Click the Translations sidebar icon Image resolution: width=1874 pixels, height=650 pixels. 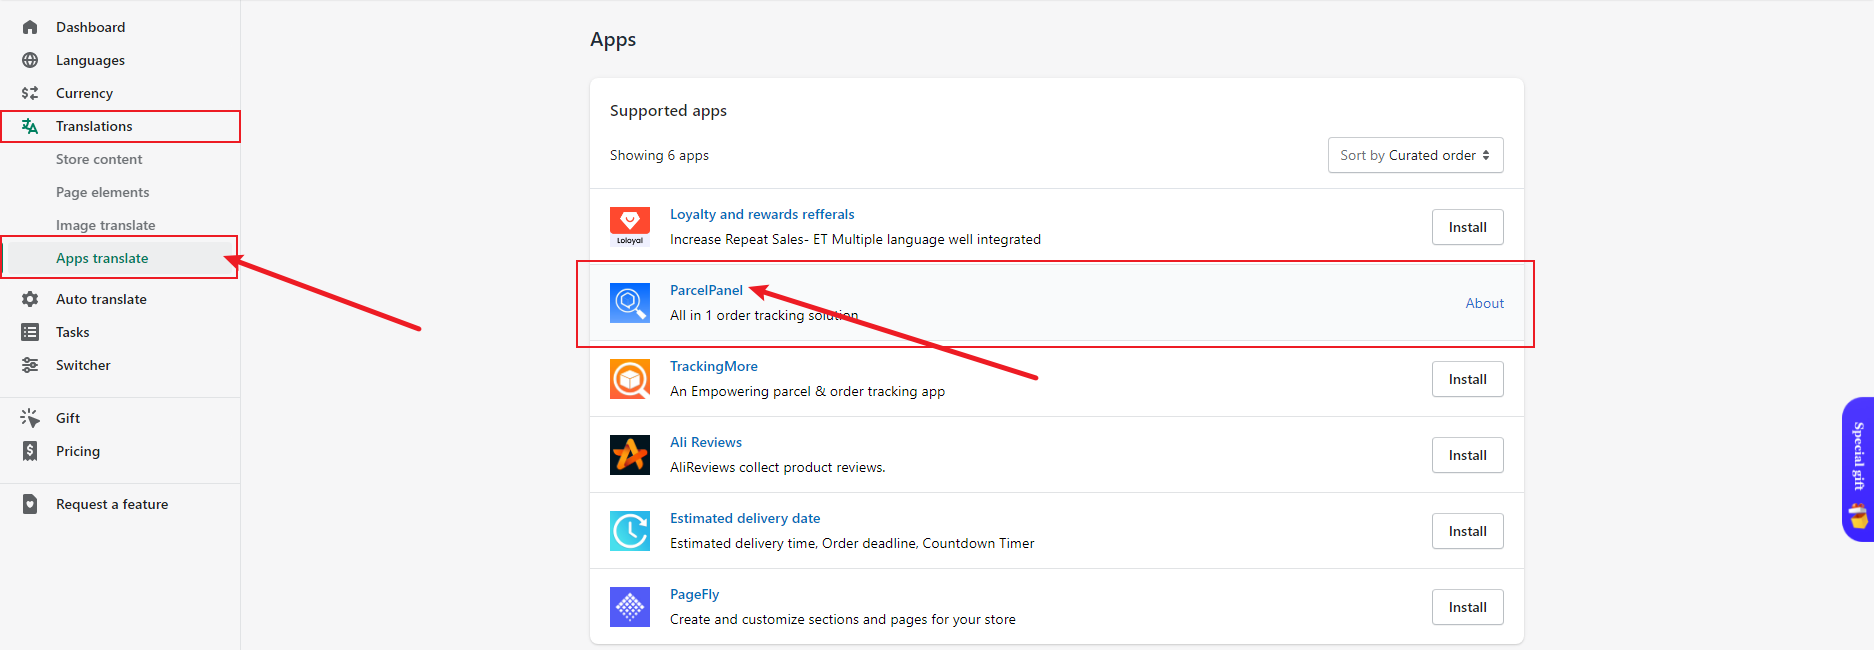coord(30,126)
